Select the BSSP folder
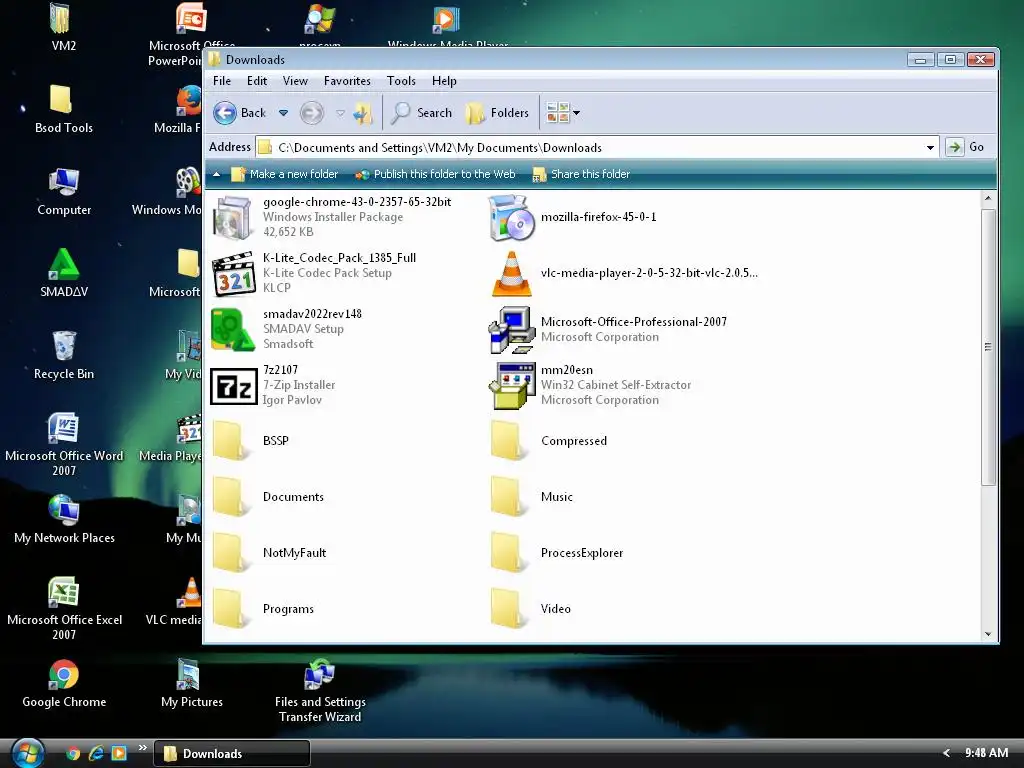The width and height of the screenshot is (1024, 768). tap(251, 441)
